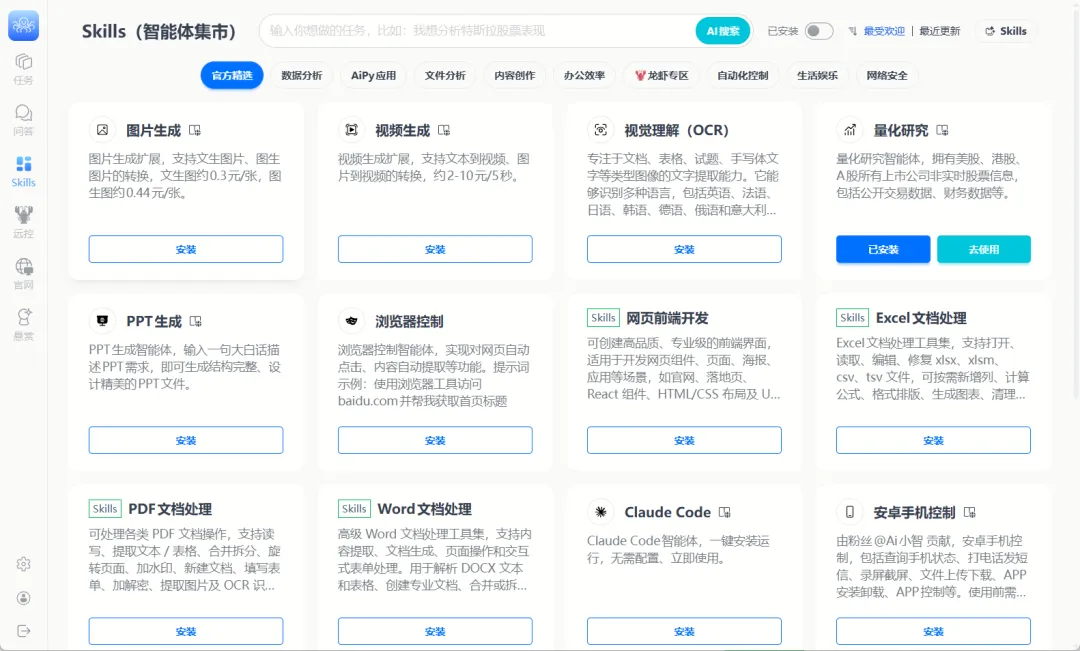This screenshot has width=1080, height=651.
Task: Select the 办公效率 category tab
Action: tap(584, 76)
